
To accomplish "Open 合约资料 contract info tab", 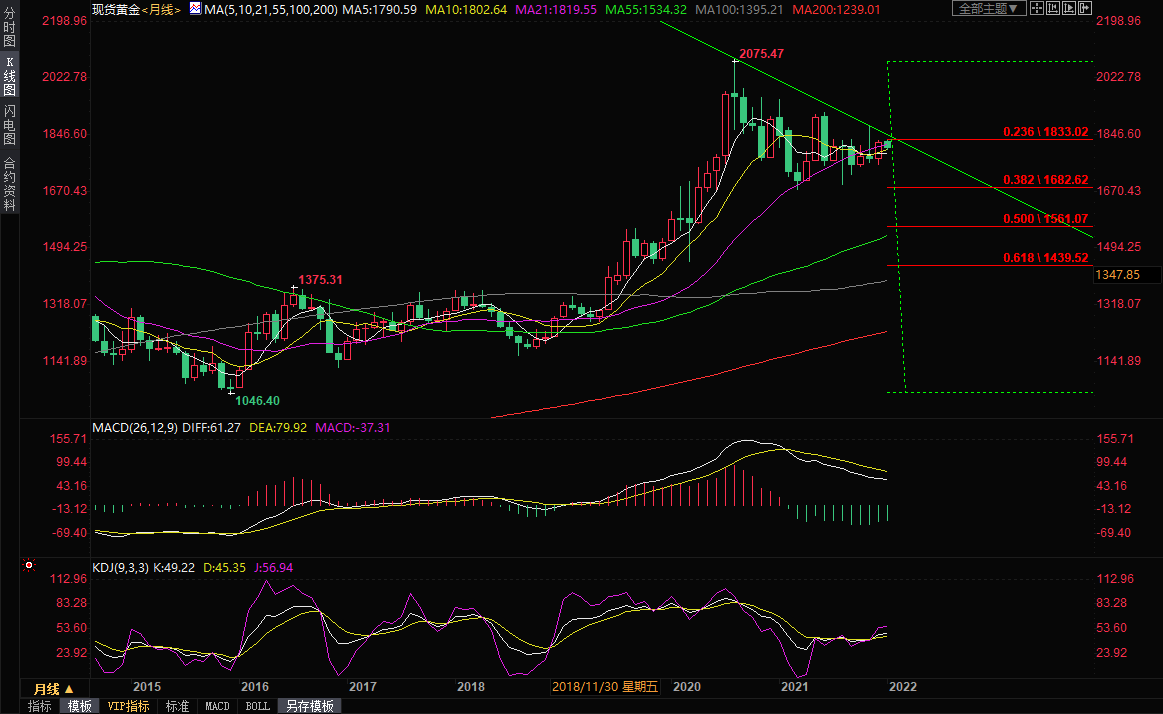I will (9, 184).
